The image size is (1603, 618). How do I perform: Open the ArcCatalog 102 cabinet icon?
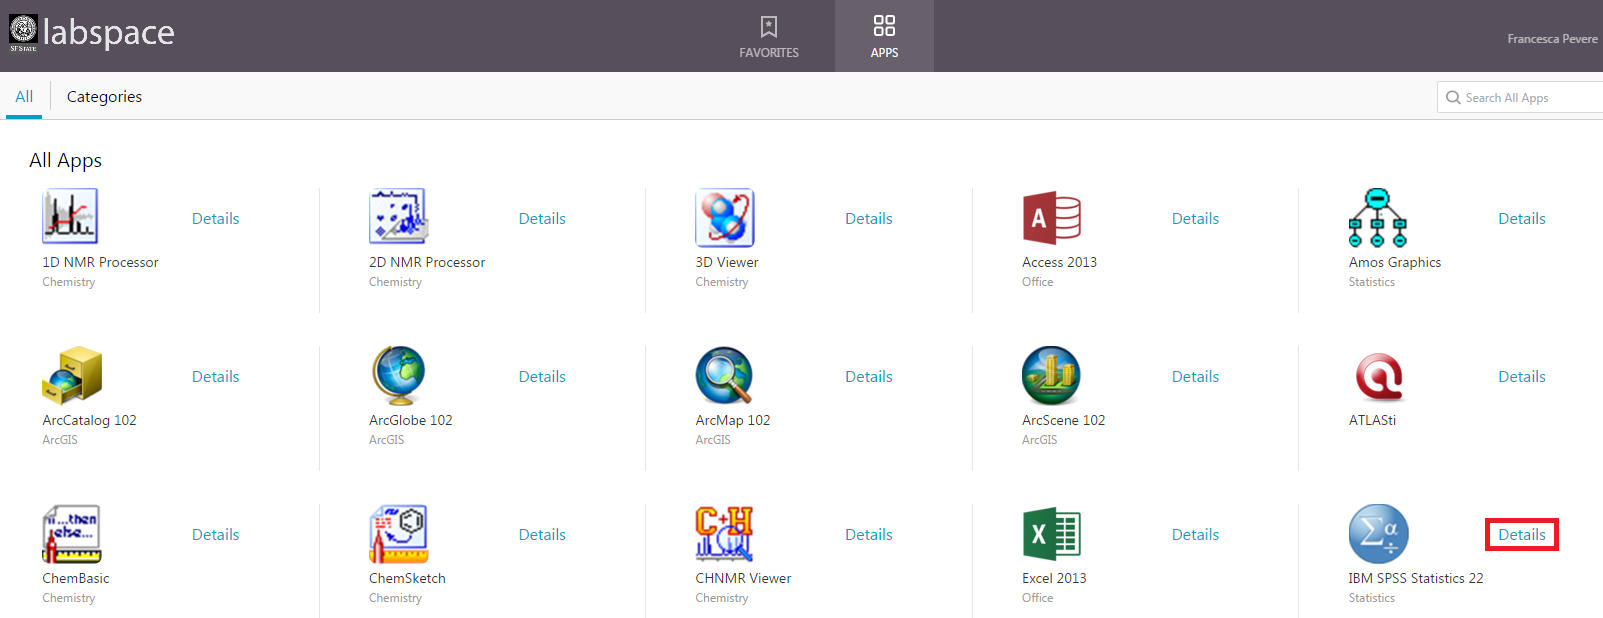click(72, 375)
